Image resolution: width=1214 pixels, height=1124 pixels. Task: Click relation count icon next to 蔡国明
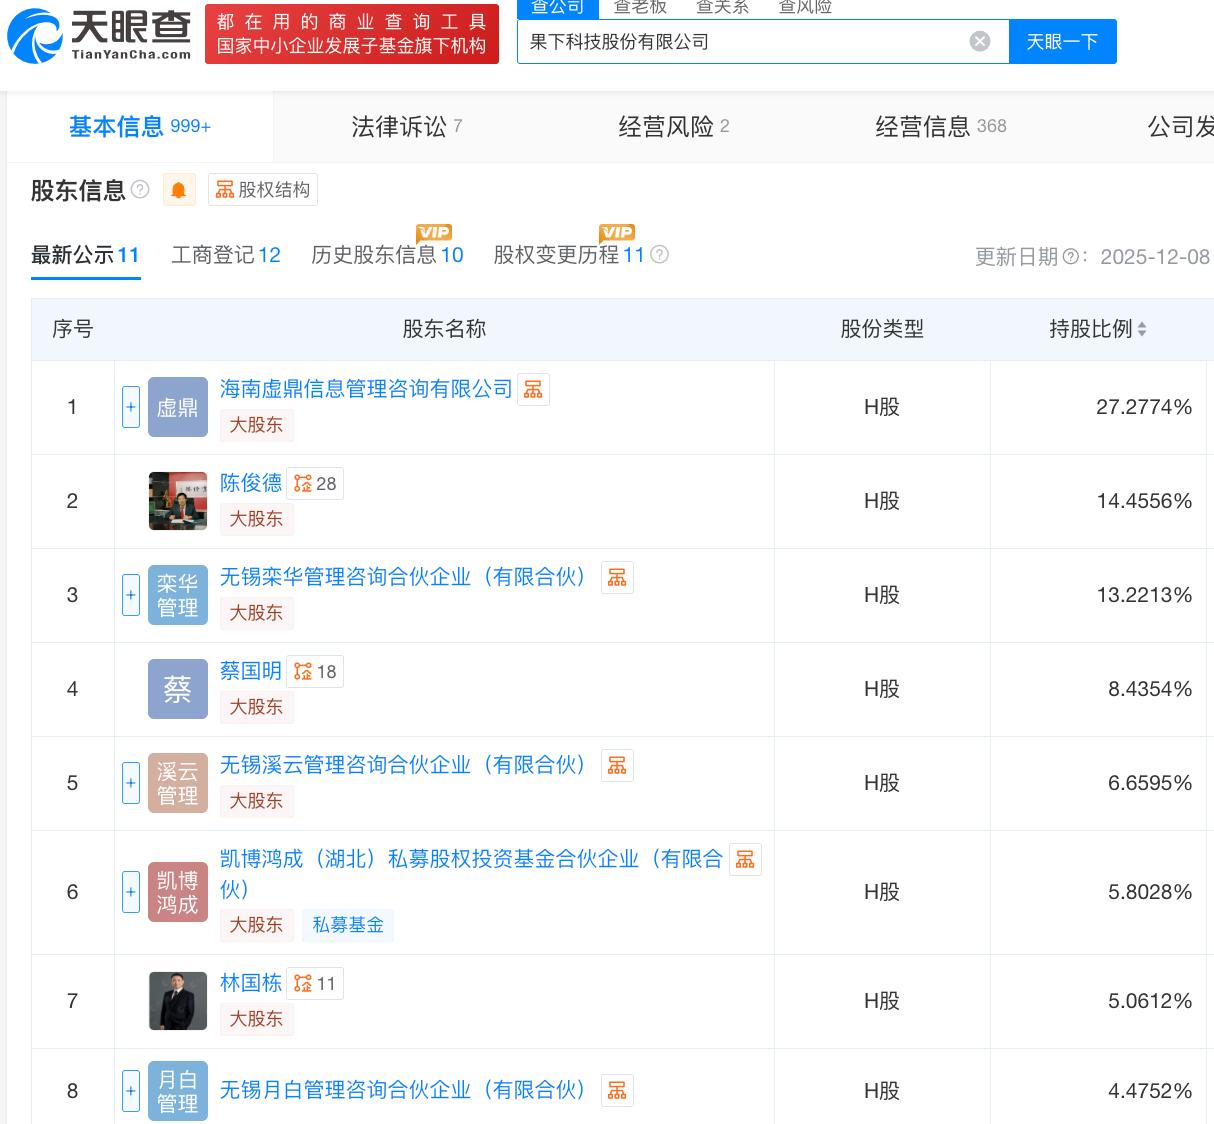pos(315,672)
